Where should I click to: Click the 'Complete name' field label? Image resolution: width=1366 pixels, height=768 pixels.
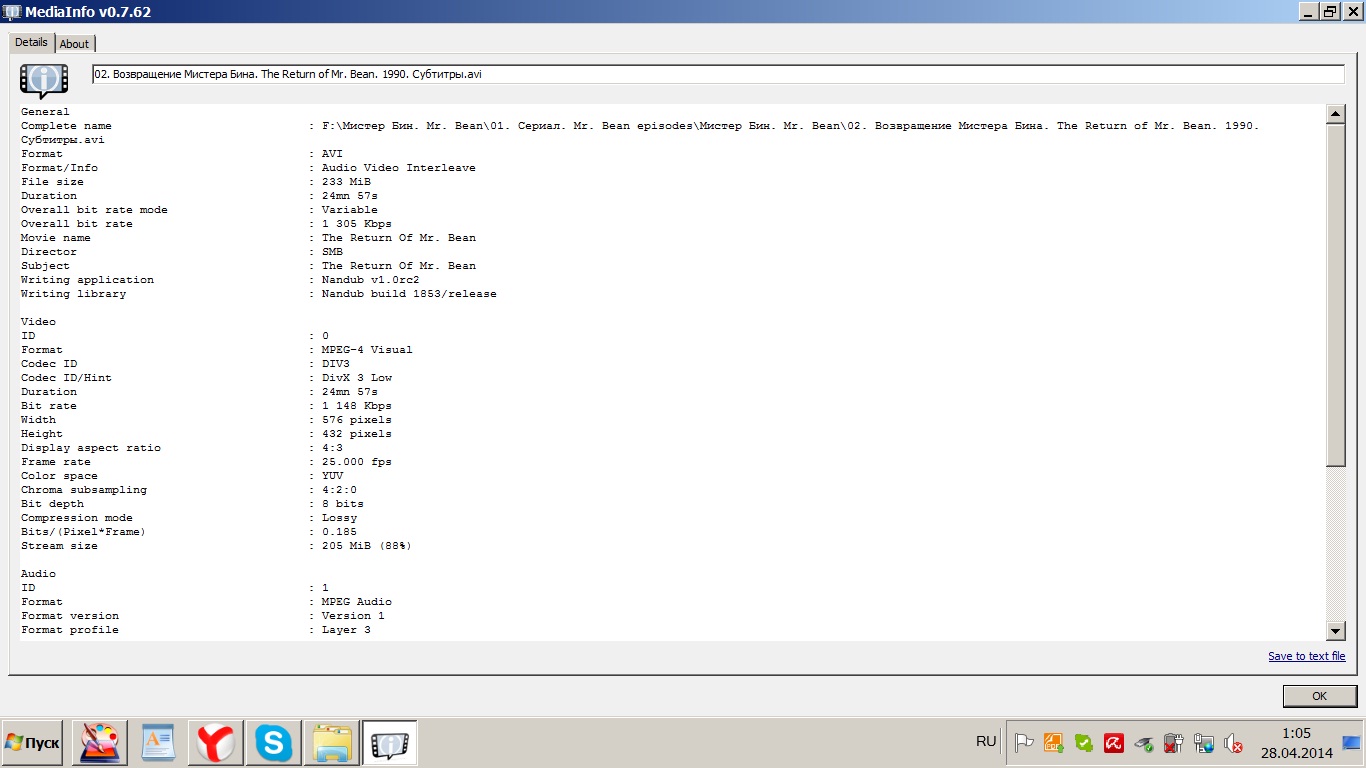[x=66, y=126]
